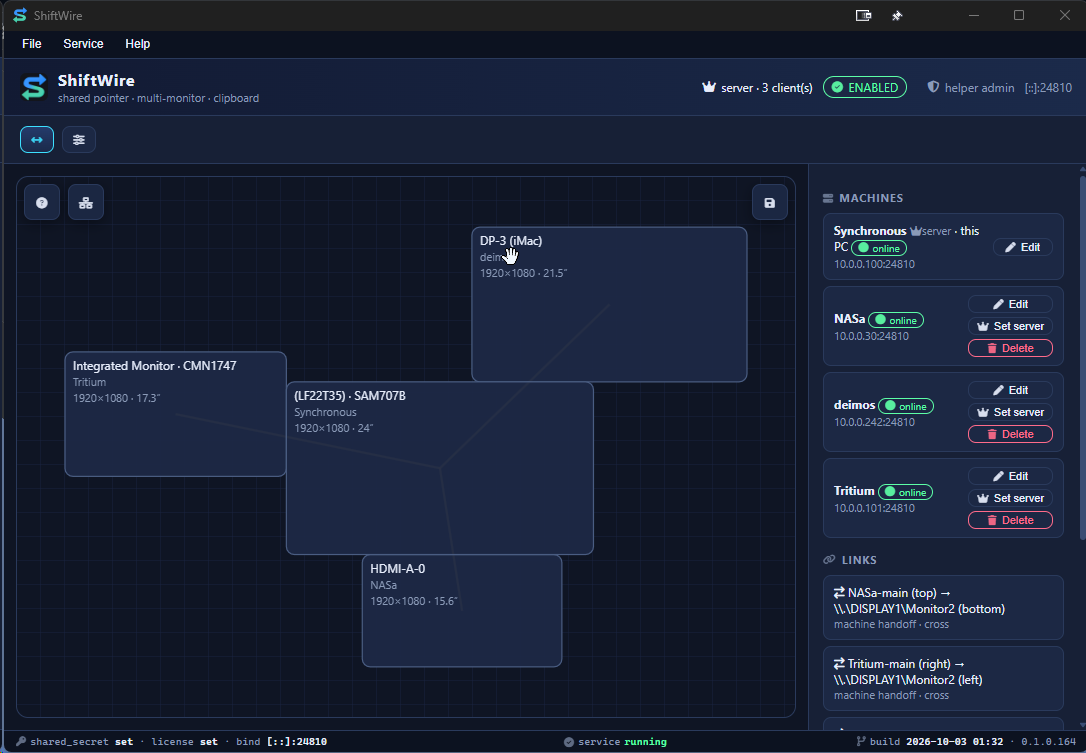Click the 10.0.0.30:24810 address text
The height and width of the screenshot is (753, 1086).
871,336
